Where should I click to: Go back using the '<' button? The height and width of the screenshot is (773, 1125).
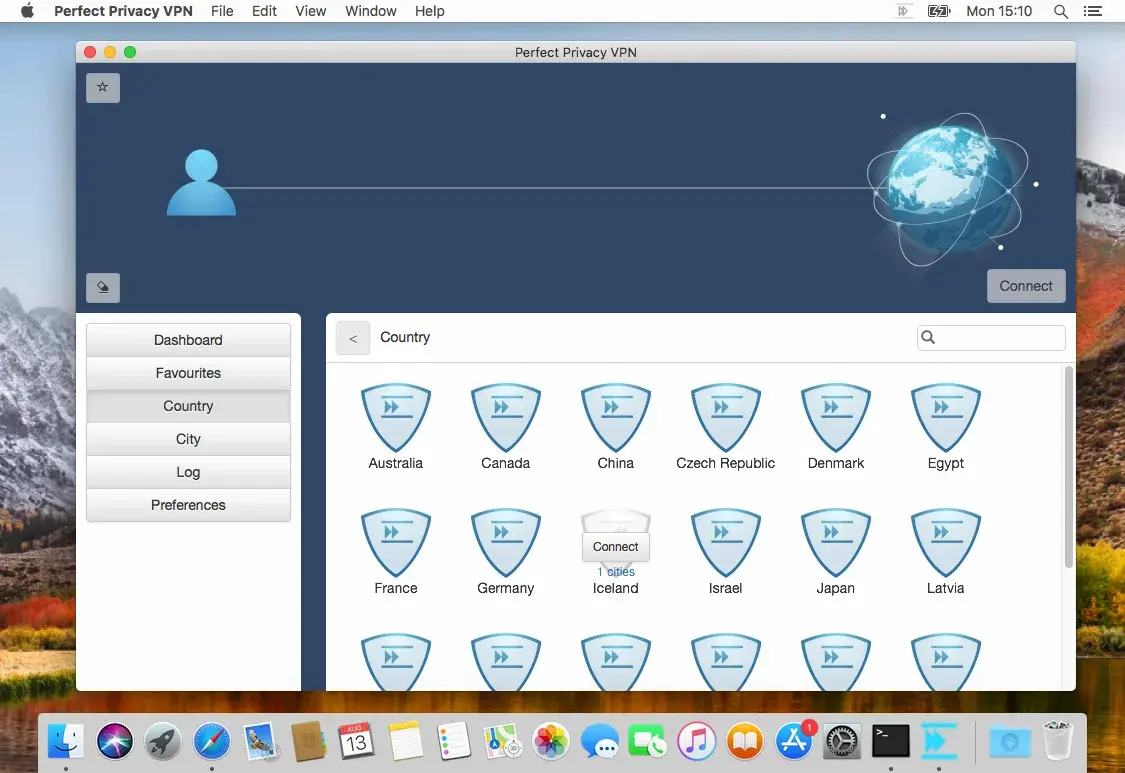coord(352,339)
